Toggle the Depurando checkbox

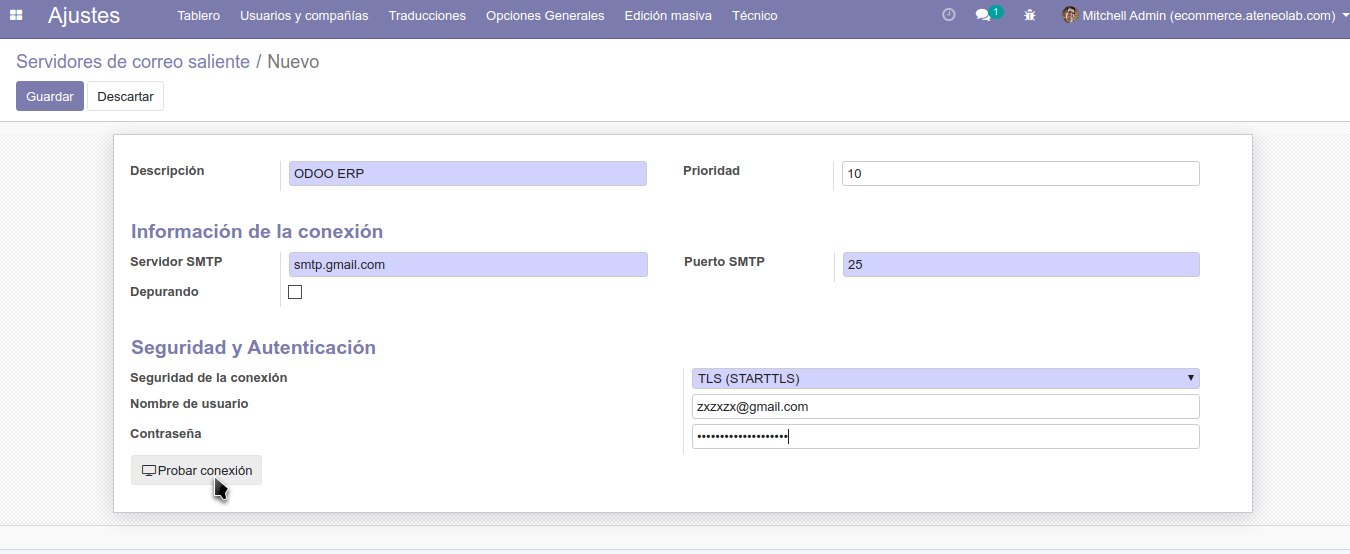point(295,292)
